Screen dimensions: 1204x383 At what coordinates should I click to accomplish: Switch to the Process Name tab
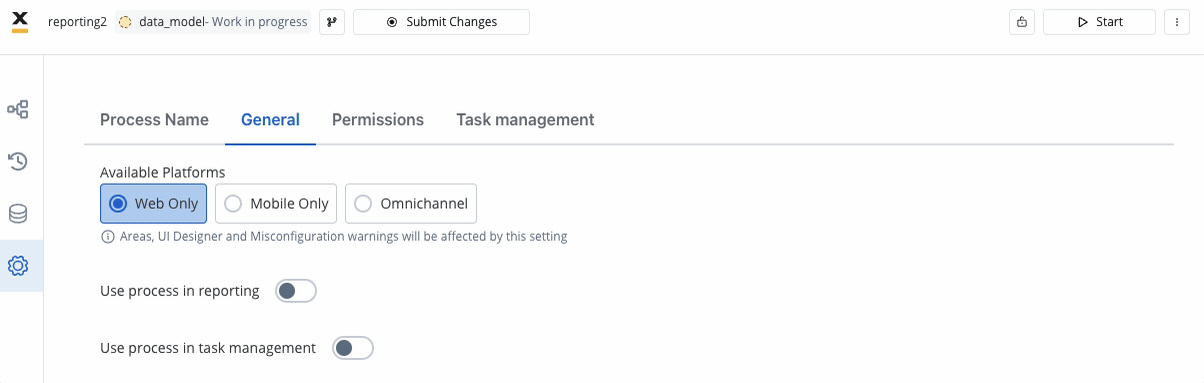pyautogui.click(x=154, y=120)
